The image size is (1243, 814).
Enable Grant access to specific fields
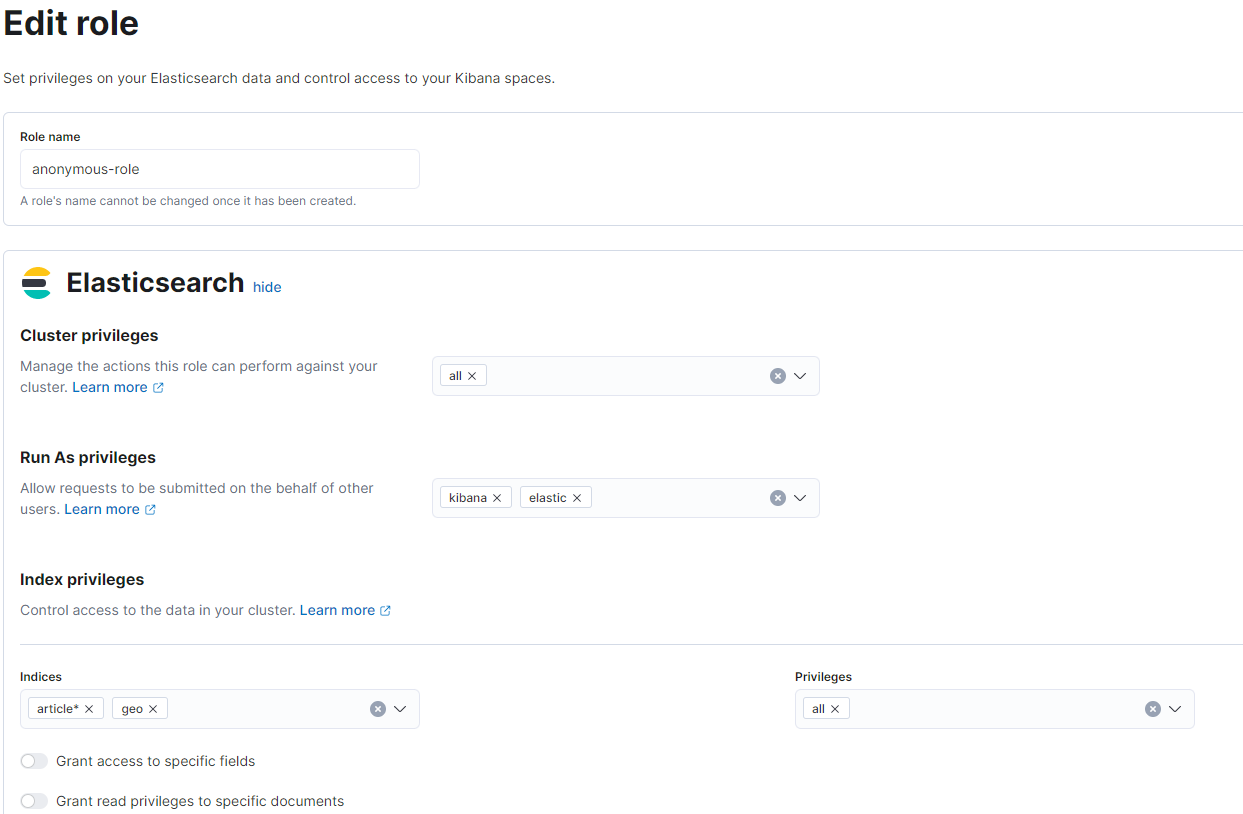click(34, 761)
